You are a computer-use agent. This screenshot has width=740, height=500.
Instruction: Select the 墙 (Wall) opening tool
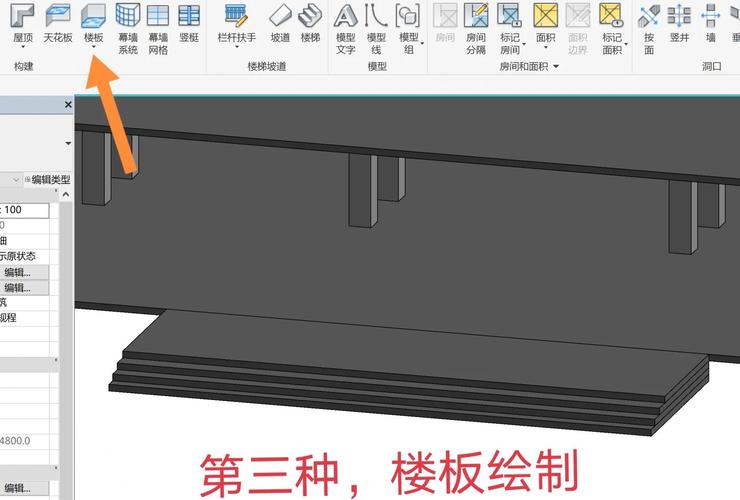click(710, 21)
